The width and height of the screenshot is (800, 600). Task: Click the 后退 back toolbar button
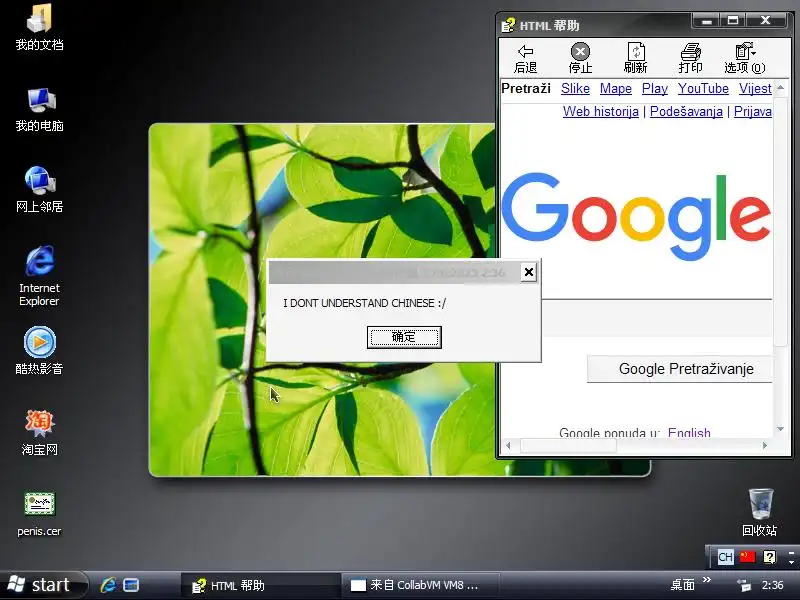526,59
